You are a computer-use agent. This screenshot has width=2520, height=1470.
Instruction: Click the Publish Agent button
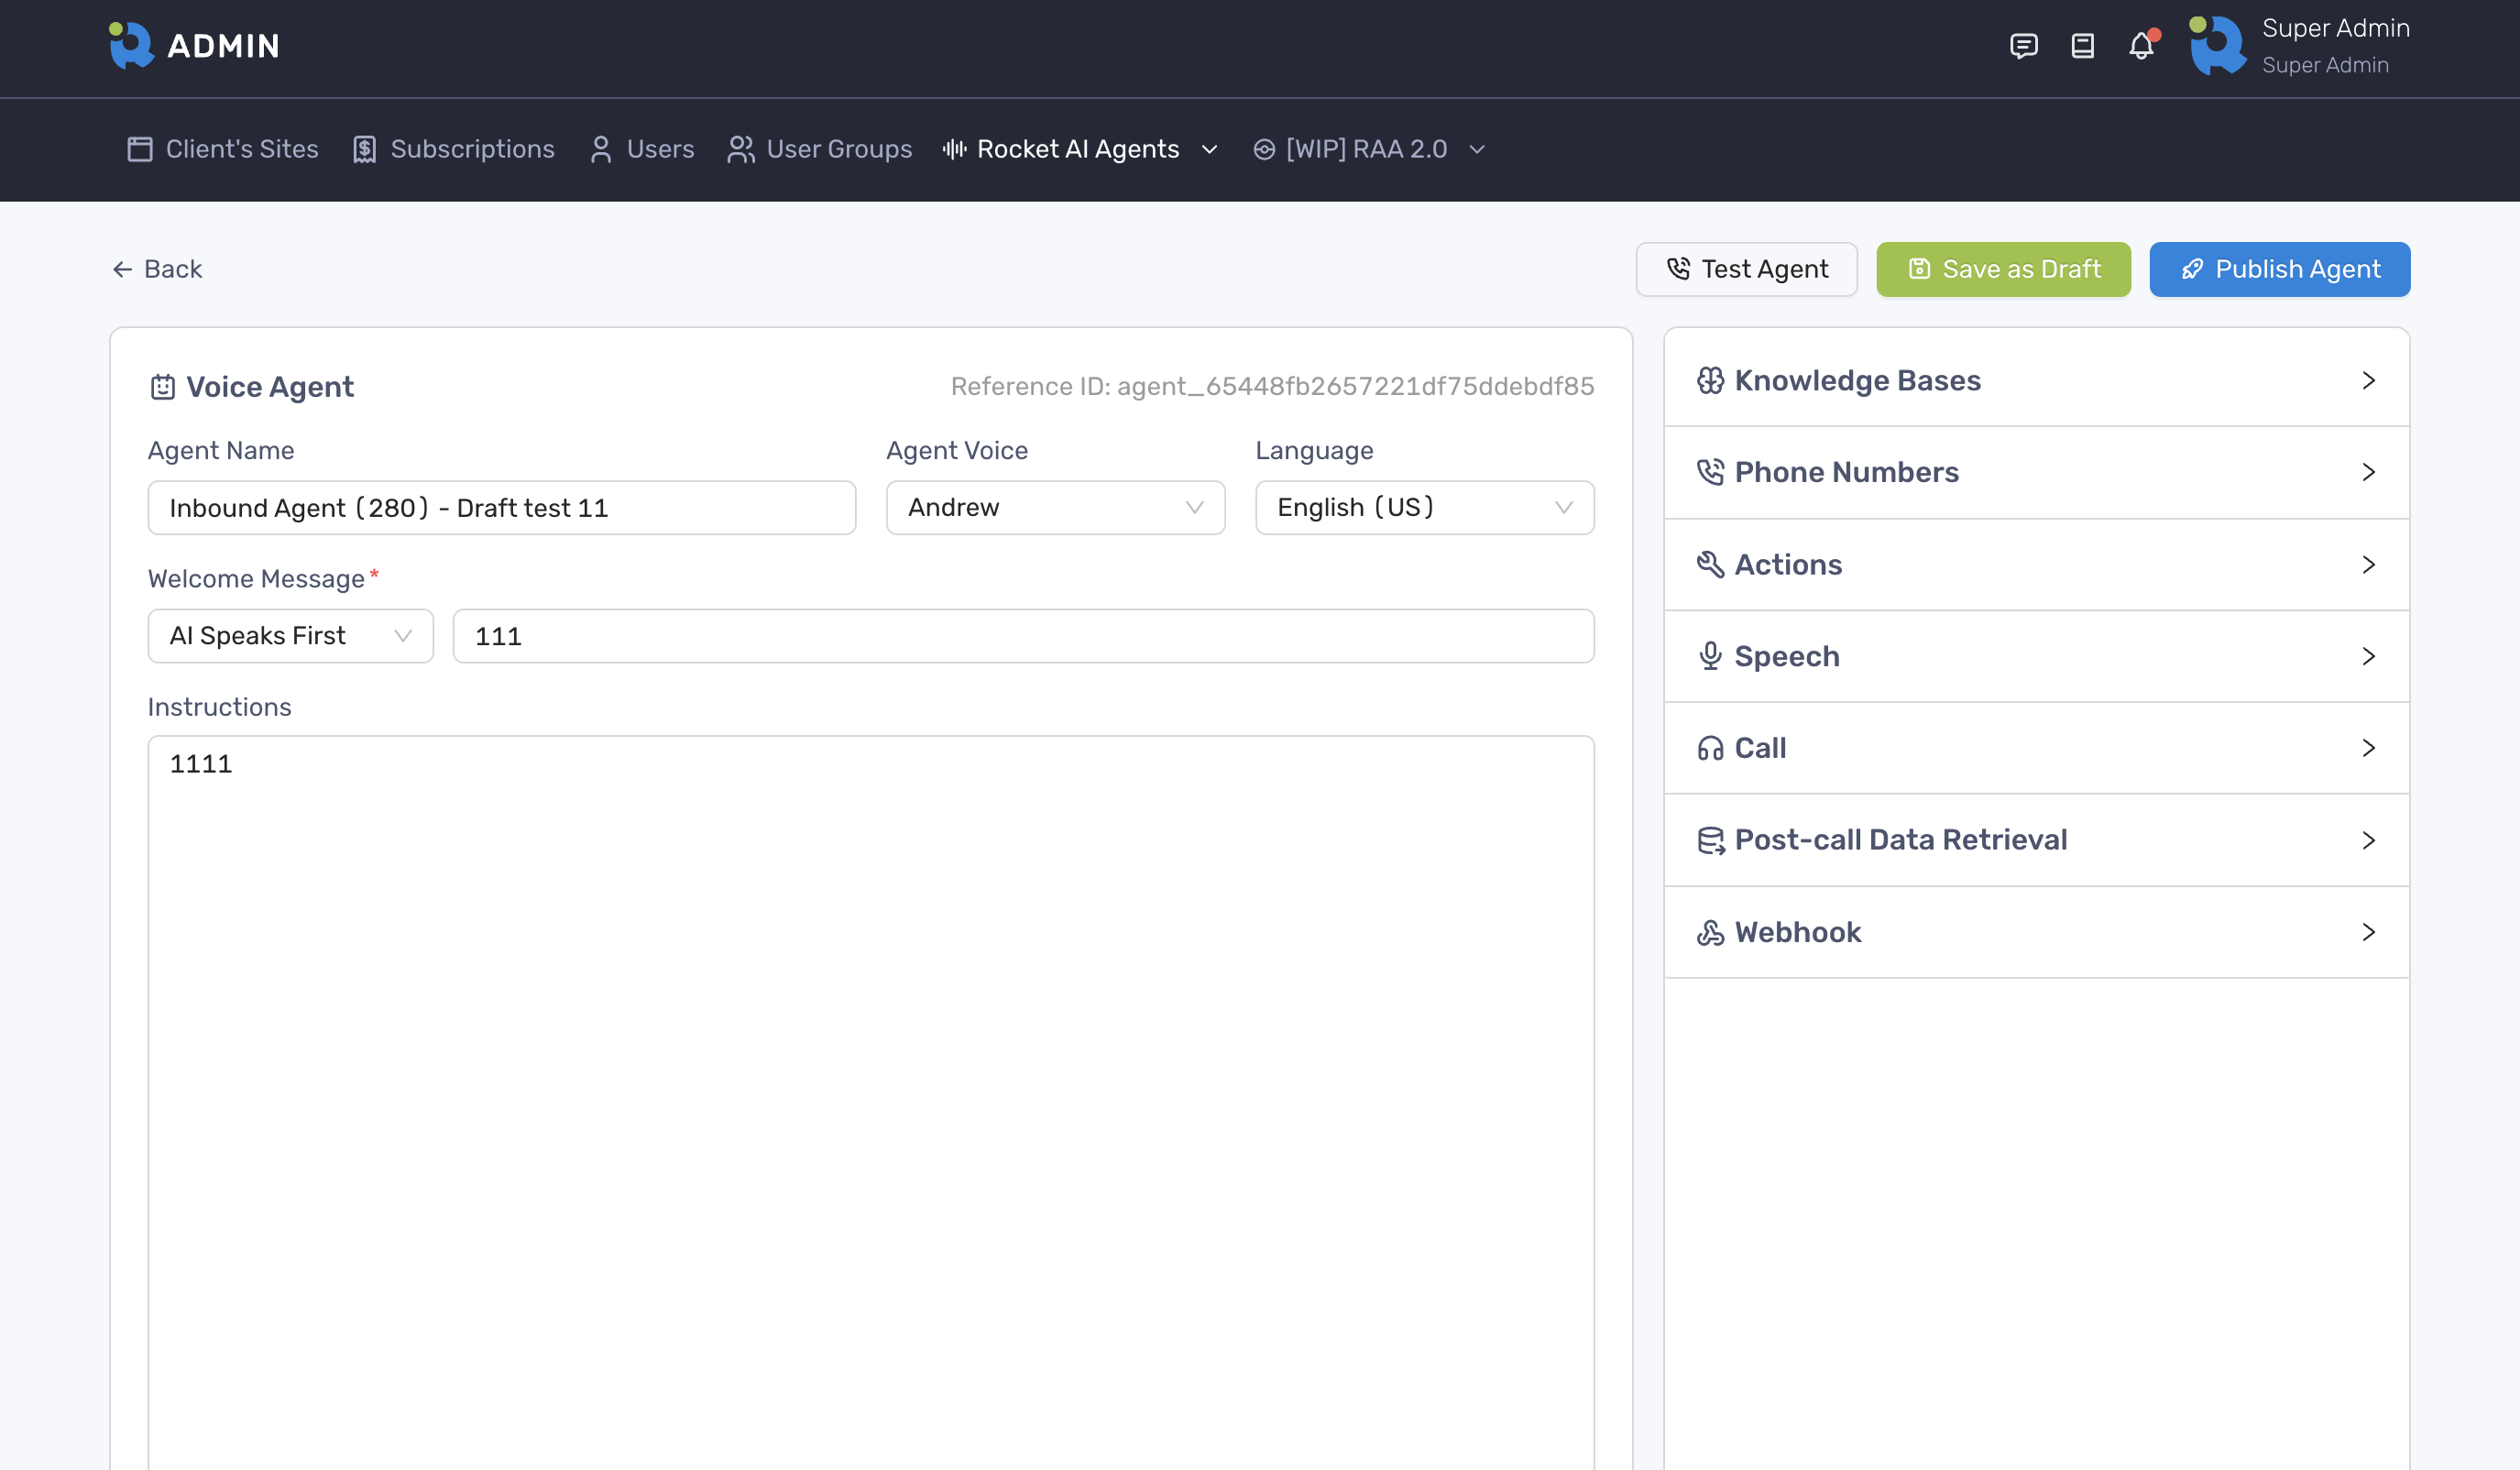click(x=2279, y=269)
